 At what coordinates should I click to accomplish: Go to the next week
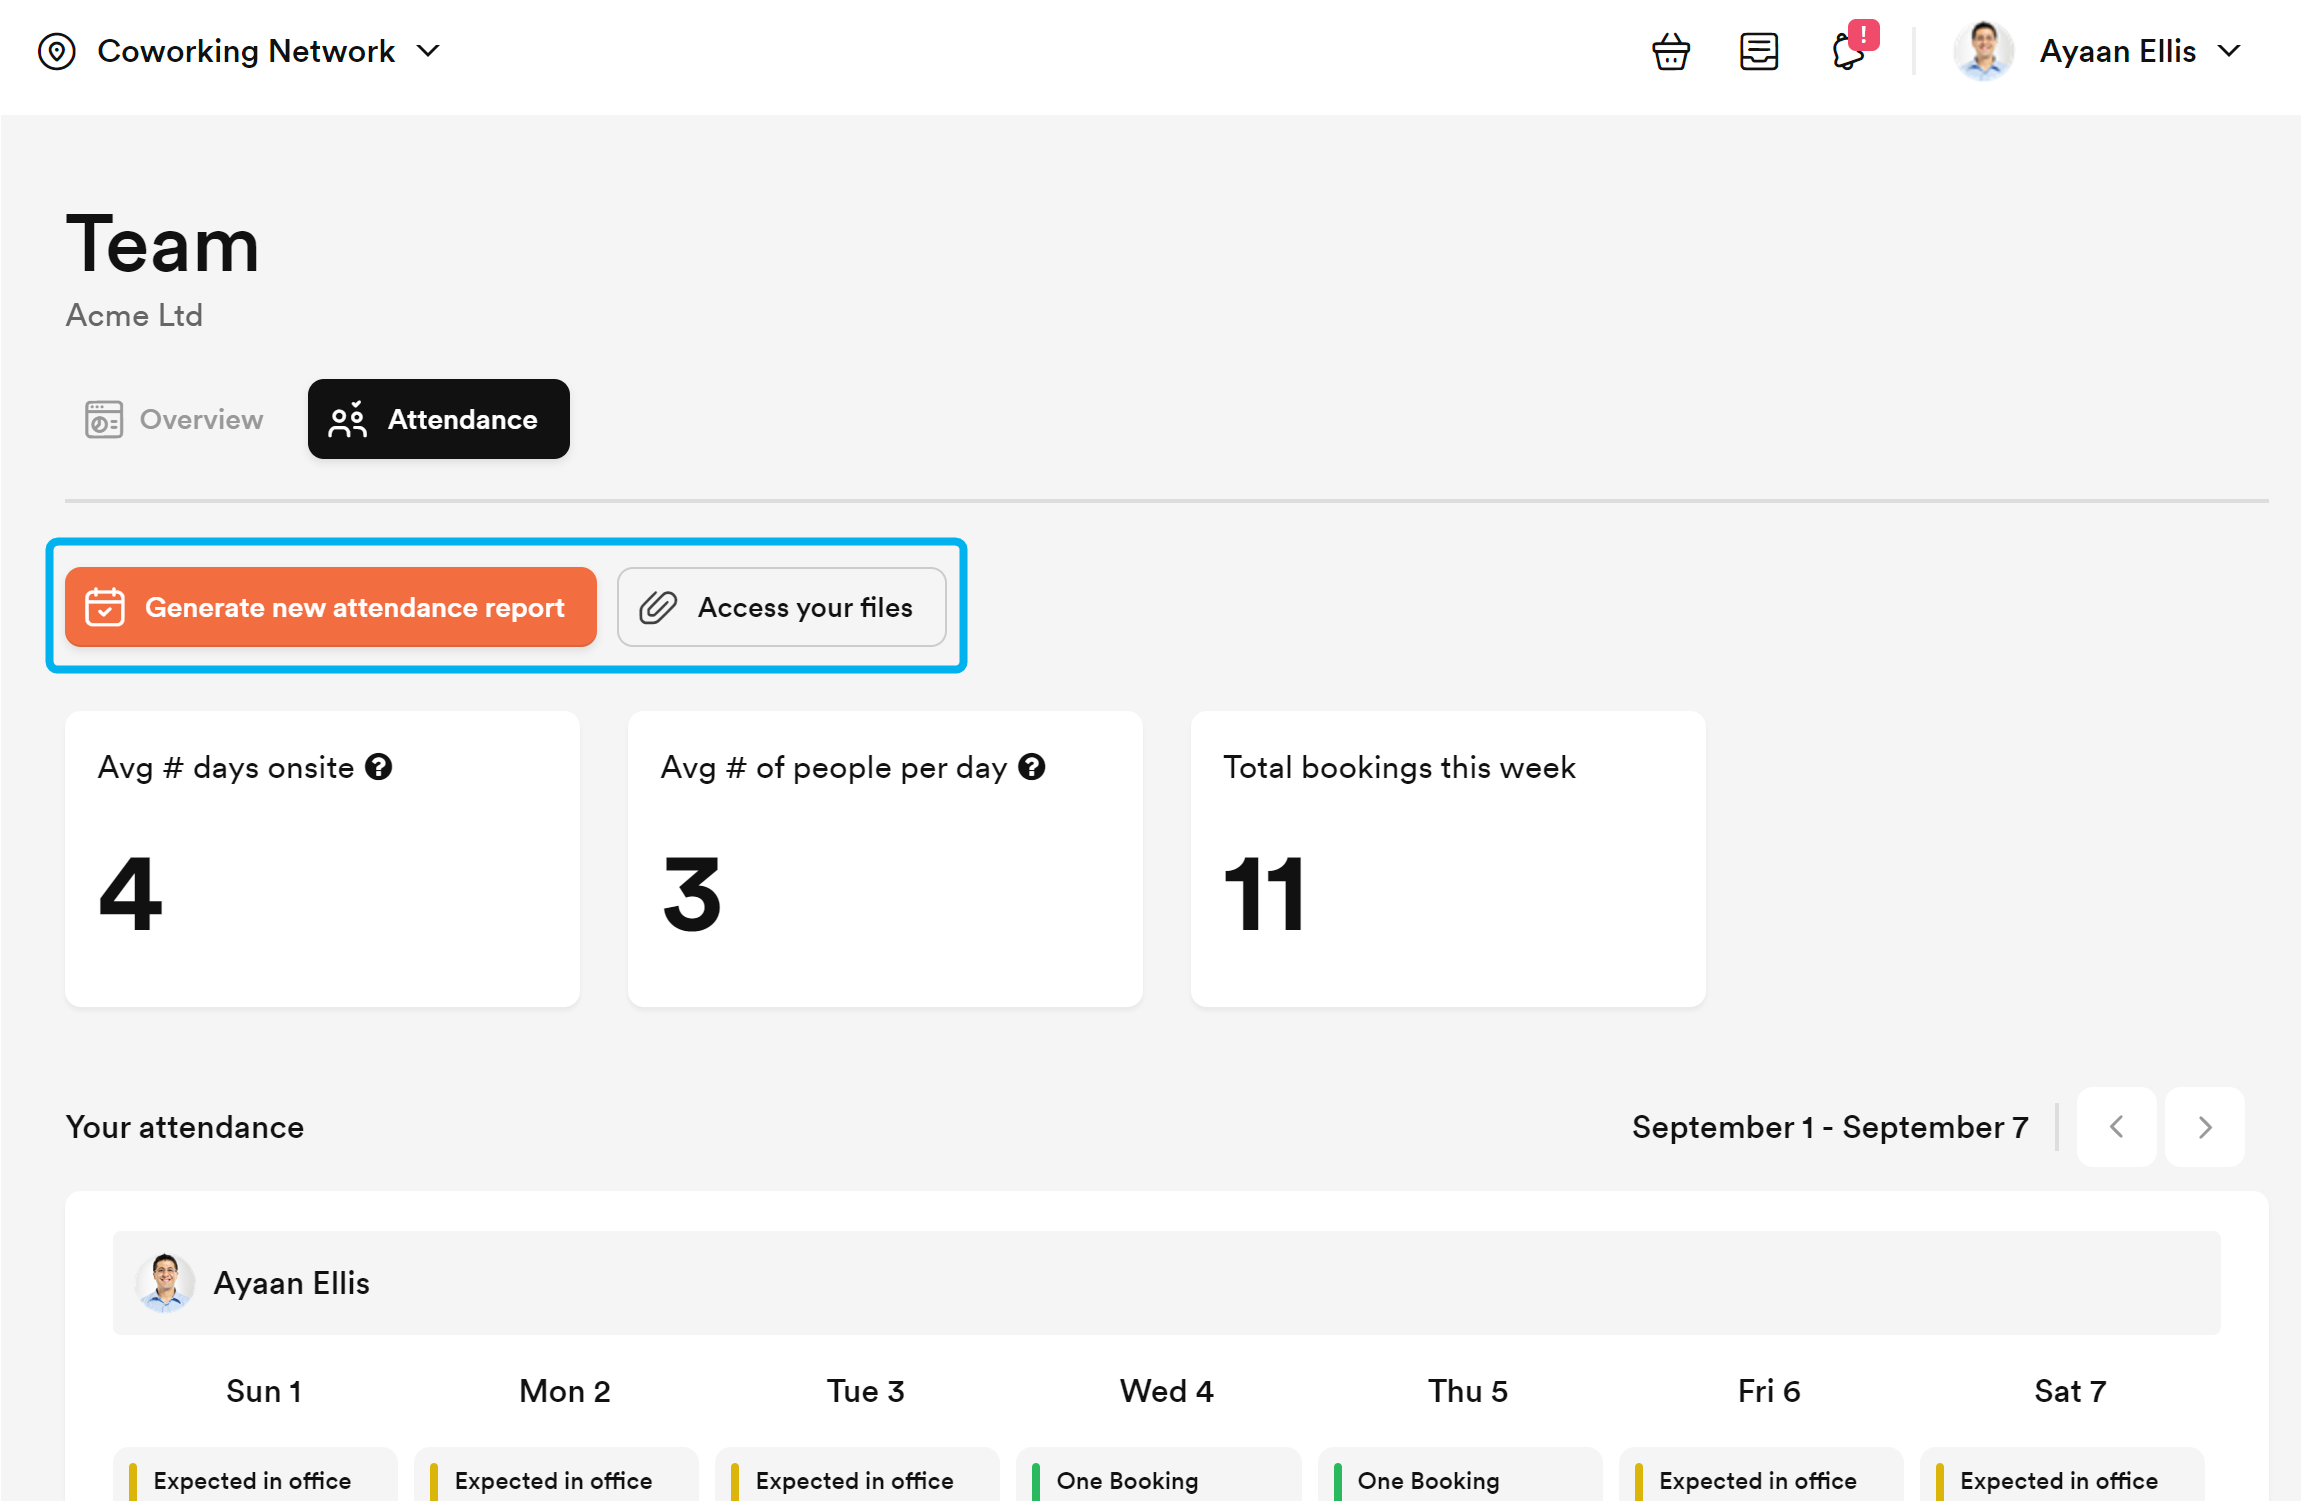[2205, 1127]
